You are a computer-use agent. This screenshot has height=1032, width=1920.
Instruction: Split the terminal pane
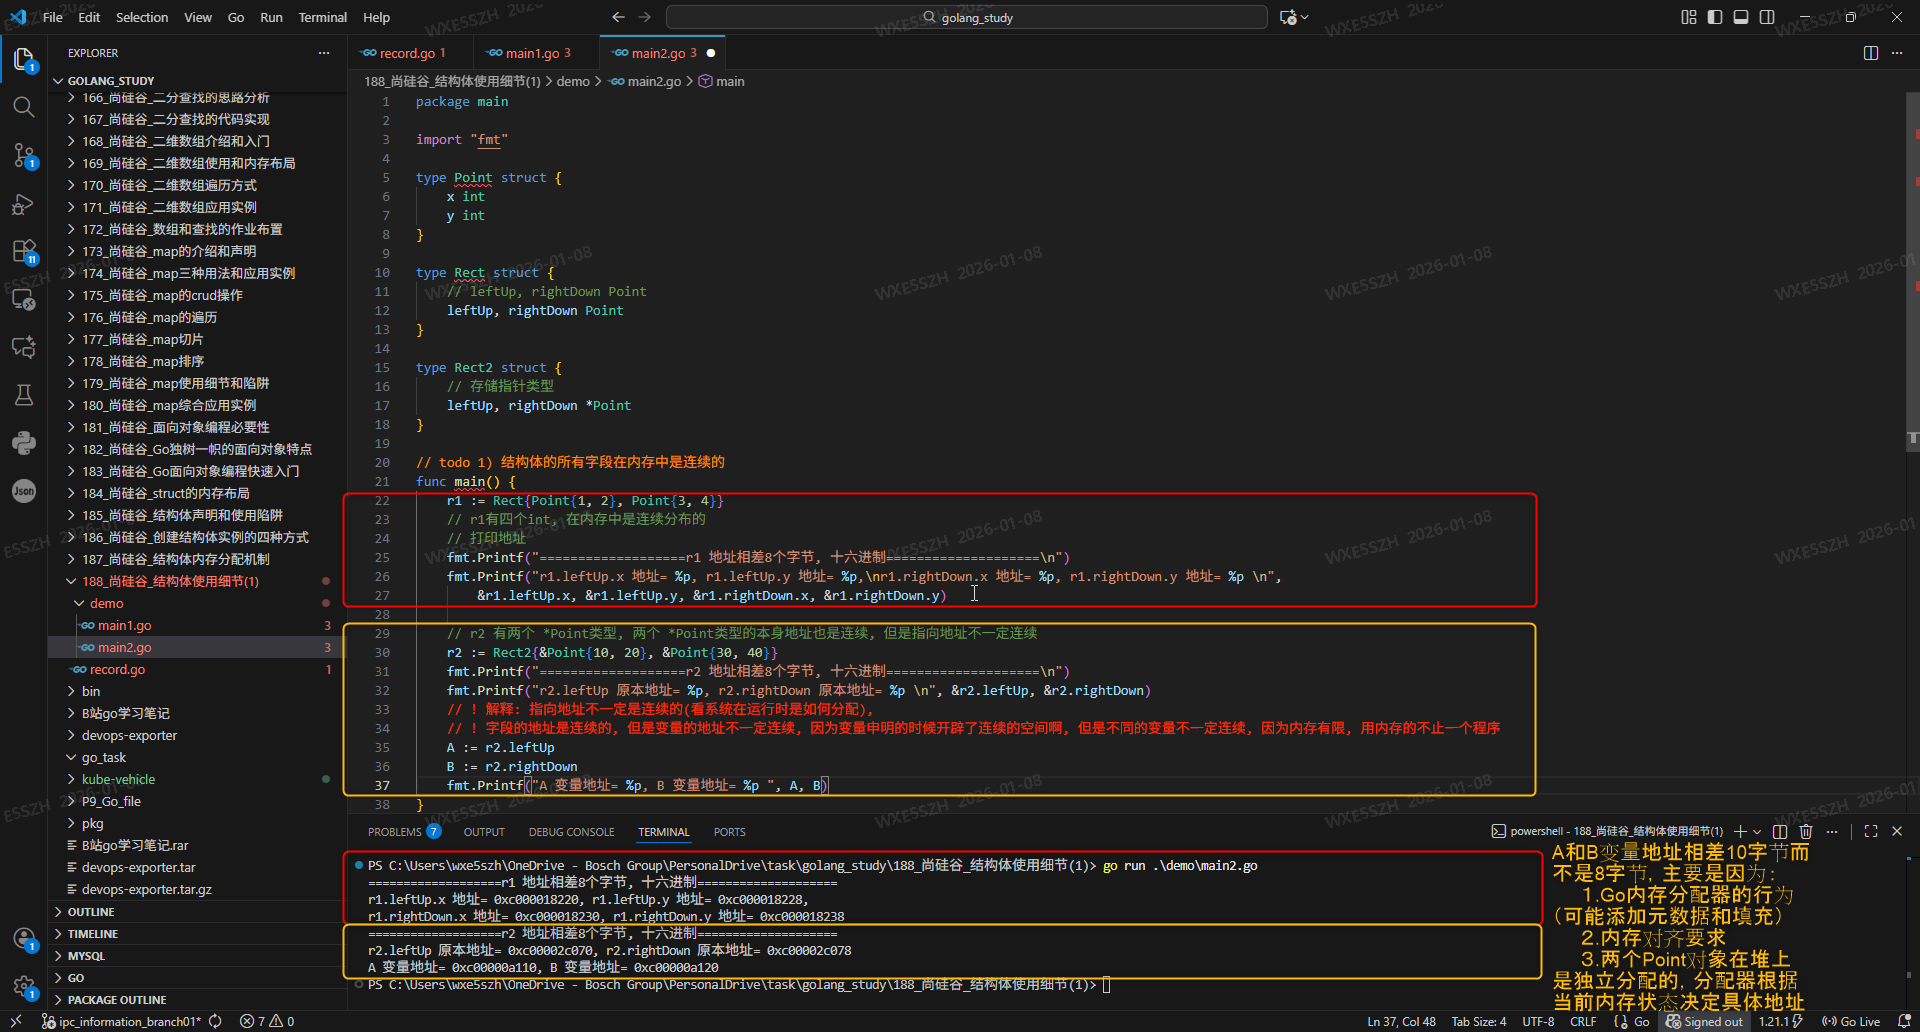pos(1780,831)
